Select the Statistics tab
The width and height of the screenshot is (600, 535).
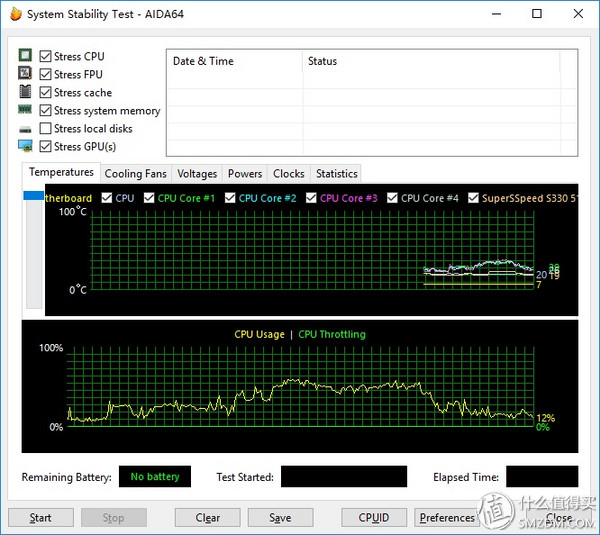336,174
